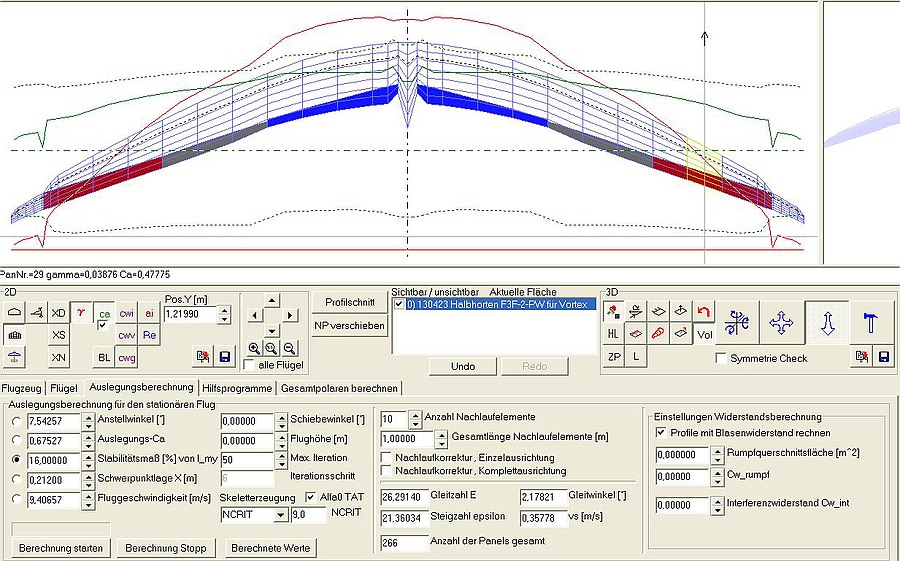Click the blue hammer tool icon

pos(870,322)
